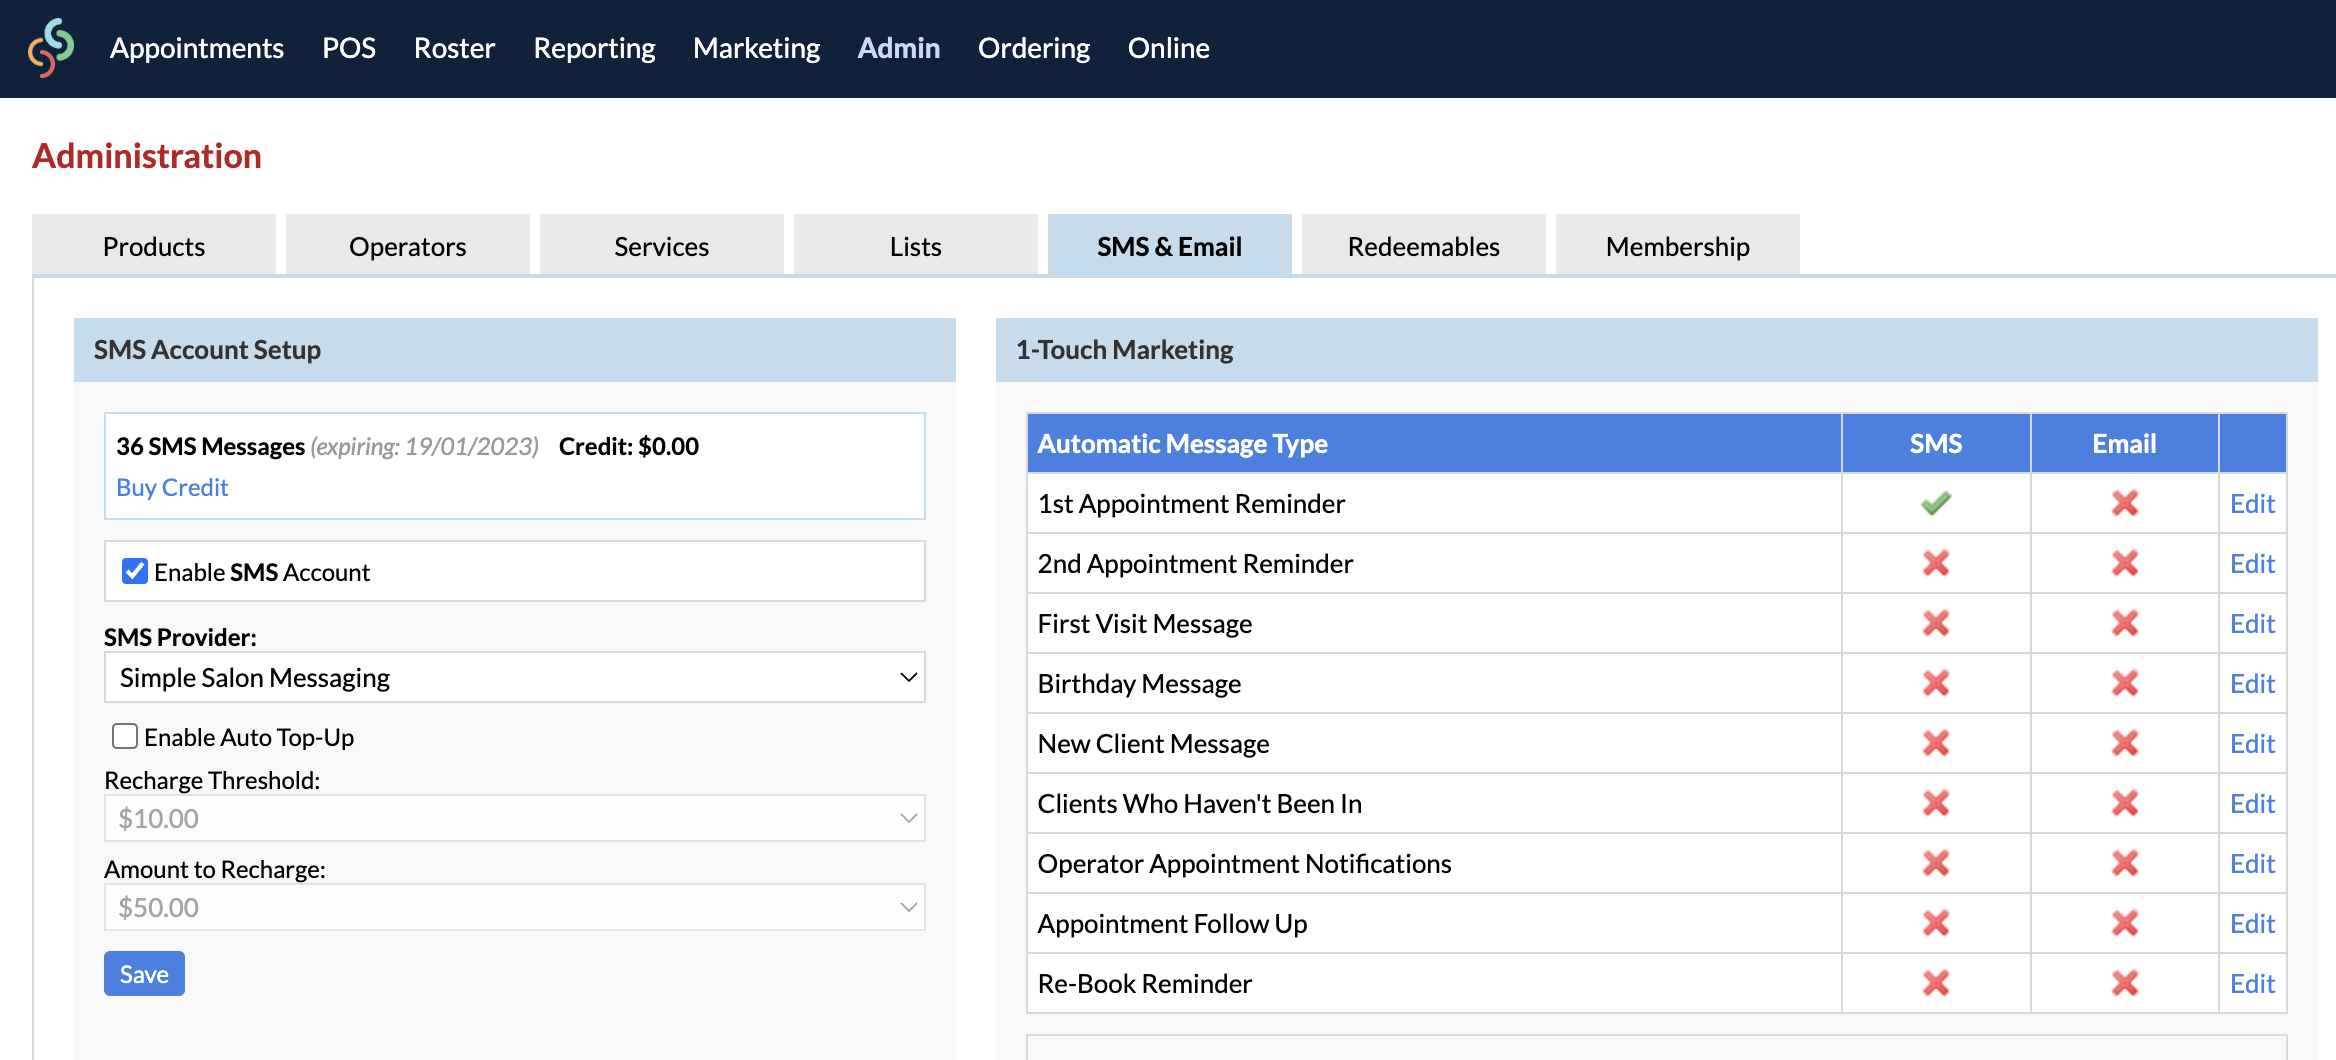2336x1060 pixels.
Task: Click SMS cross for First Visit Message
Action: (1936, 623)
